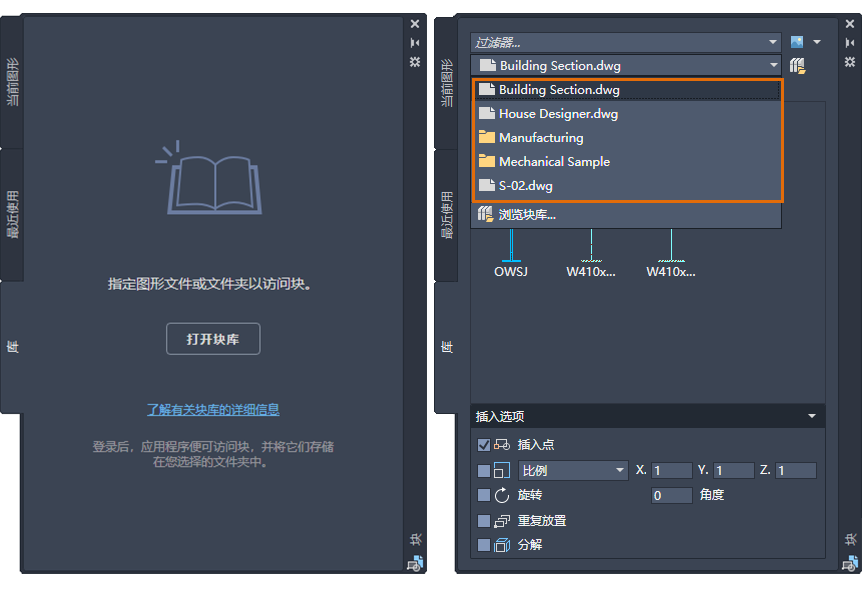Click the S-02.dwg file icon

point(487,185)
